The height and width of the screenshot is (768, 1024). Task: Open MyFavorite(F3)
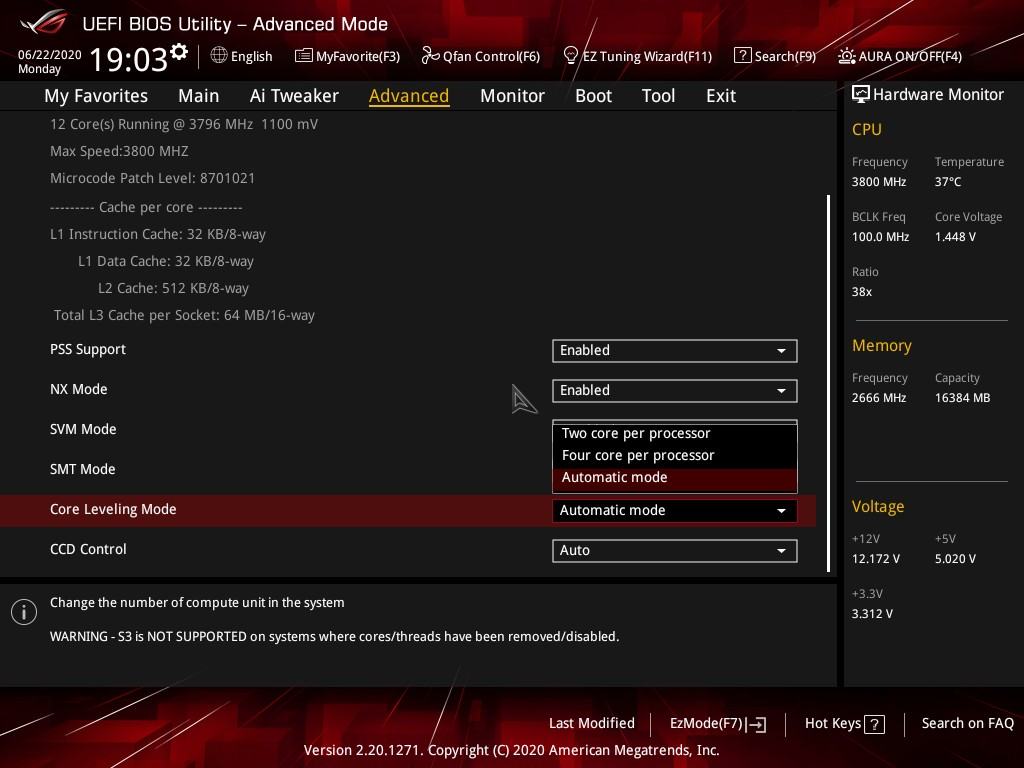pyautogui.click(x=347, y=56)
